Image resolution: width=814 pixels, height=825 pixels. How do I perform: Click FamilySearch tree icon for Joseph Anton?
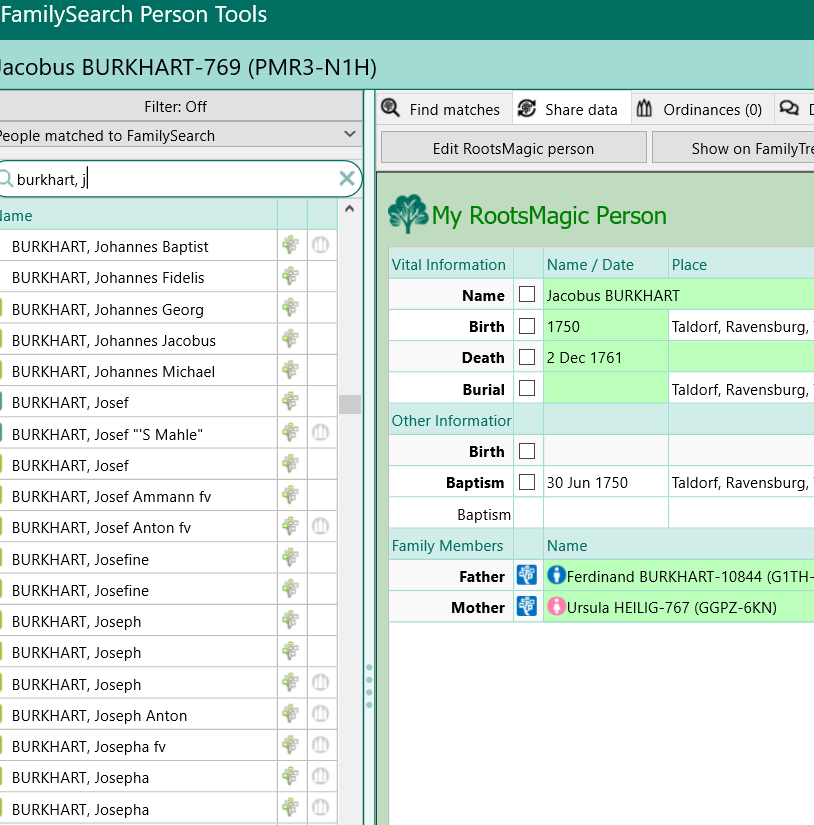[x=290, y=714]
